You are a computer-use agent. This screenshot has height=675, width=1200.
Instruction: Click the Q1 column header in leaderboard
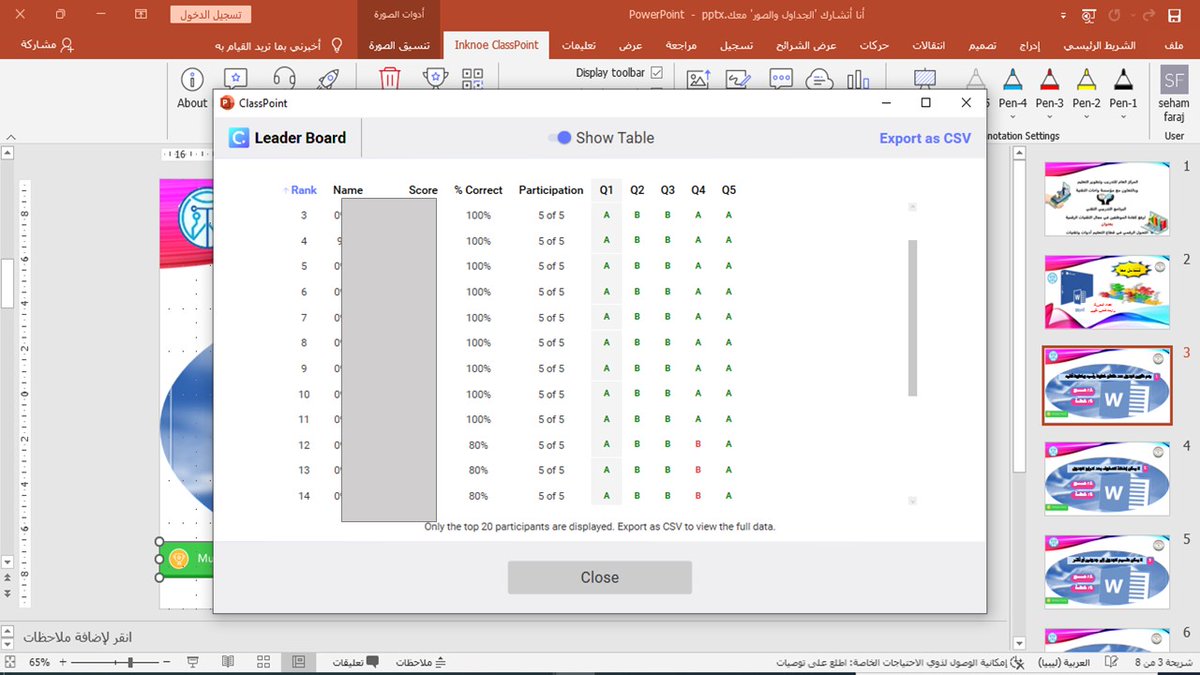(x=607, y=190)
